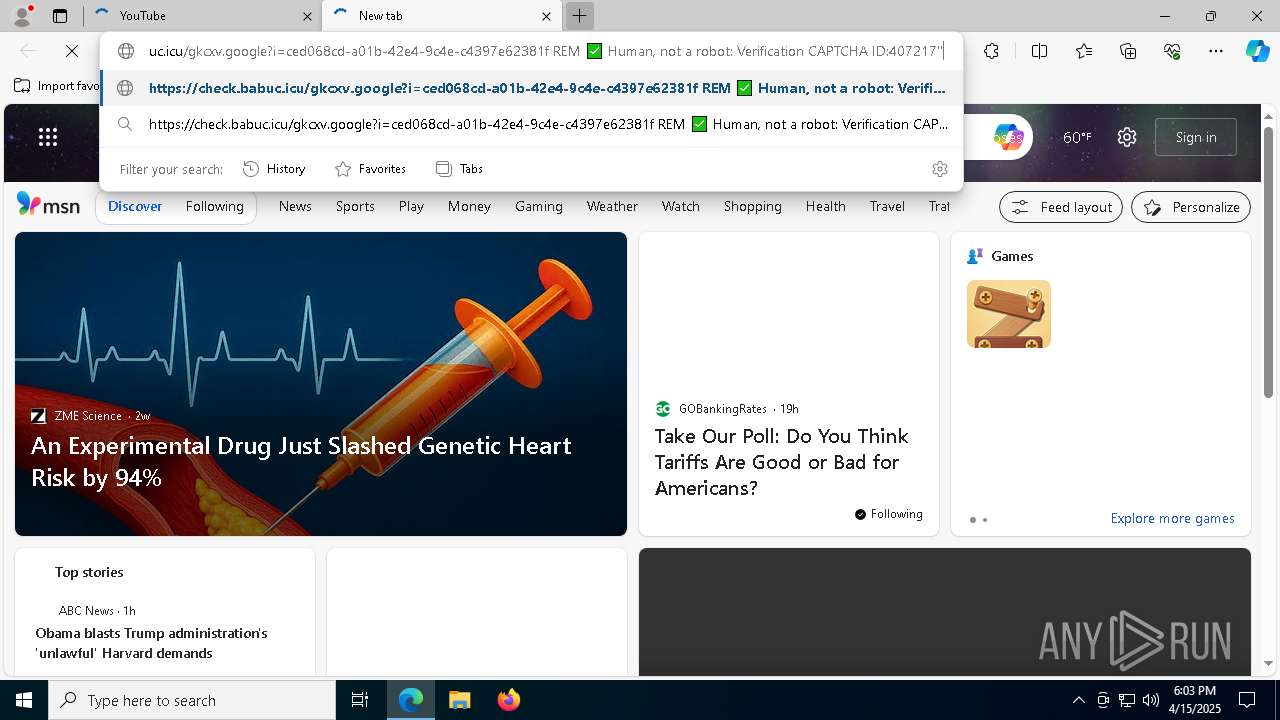Open address bar suggestion settings gear
This screenshot has height=720, width=1280.
click(939, 169)
